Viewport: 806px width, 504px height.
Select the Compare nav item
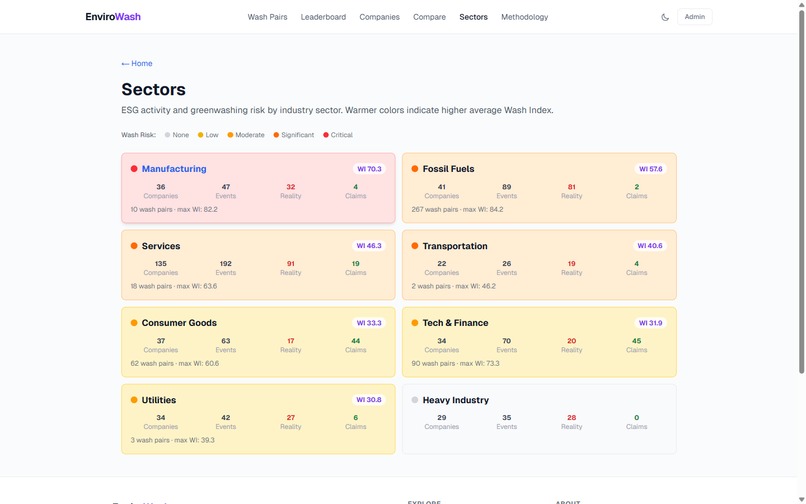(x=429, y=17)
